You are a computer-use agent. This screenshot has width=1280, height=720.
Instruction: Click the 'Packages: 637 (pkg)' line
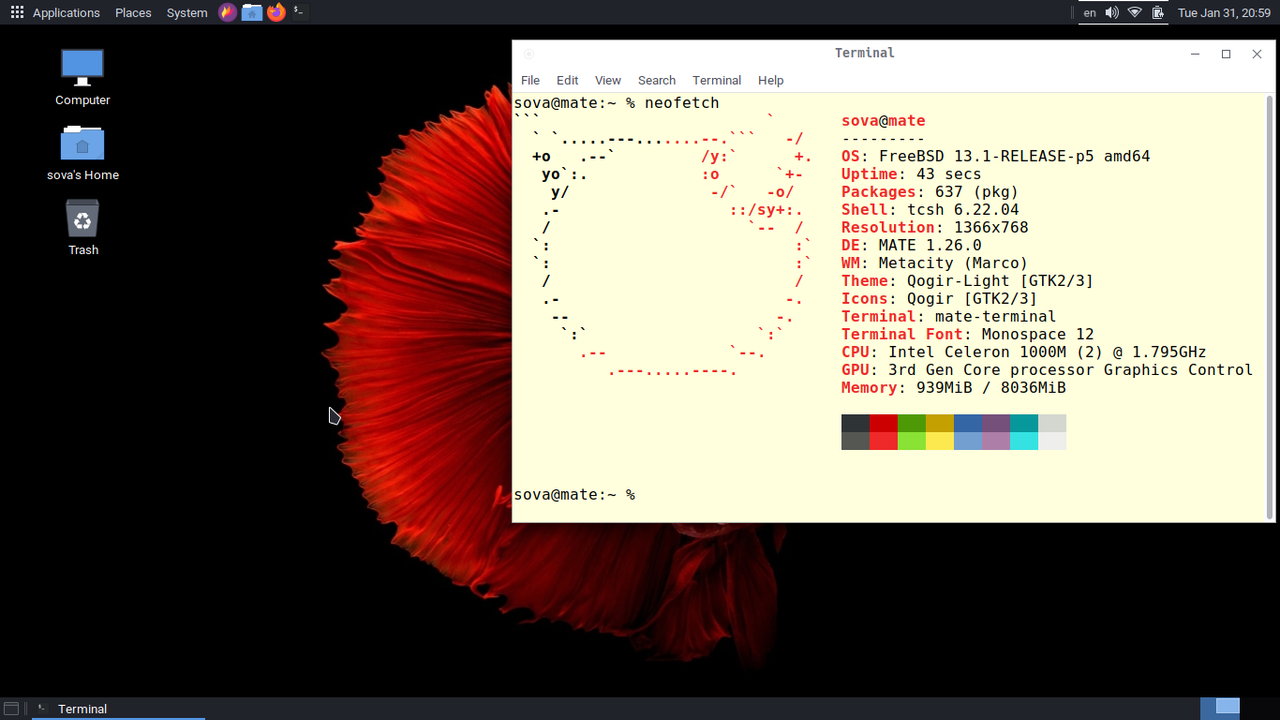click(930, 192)
